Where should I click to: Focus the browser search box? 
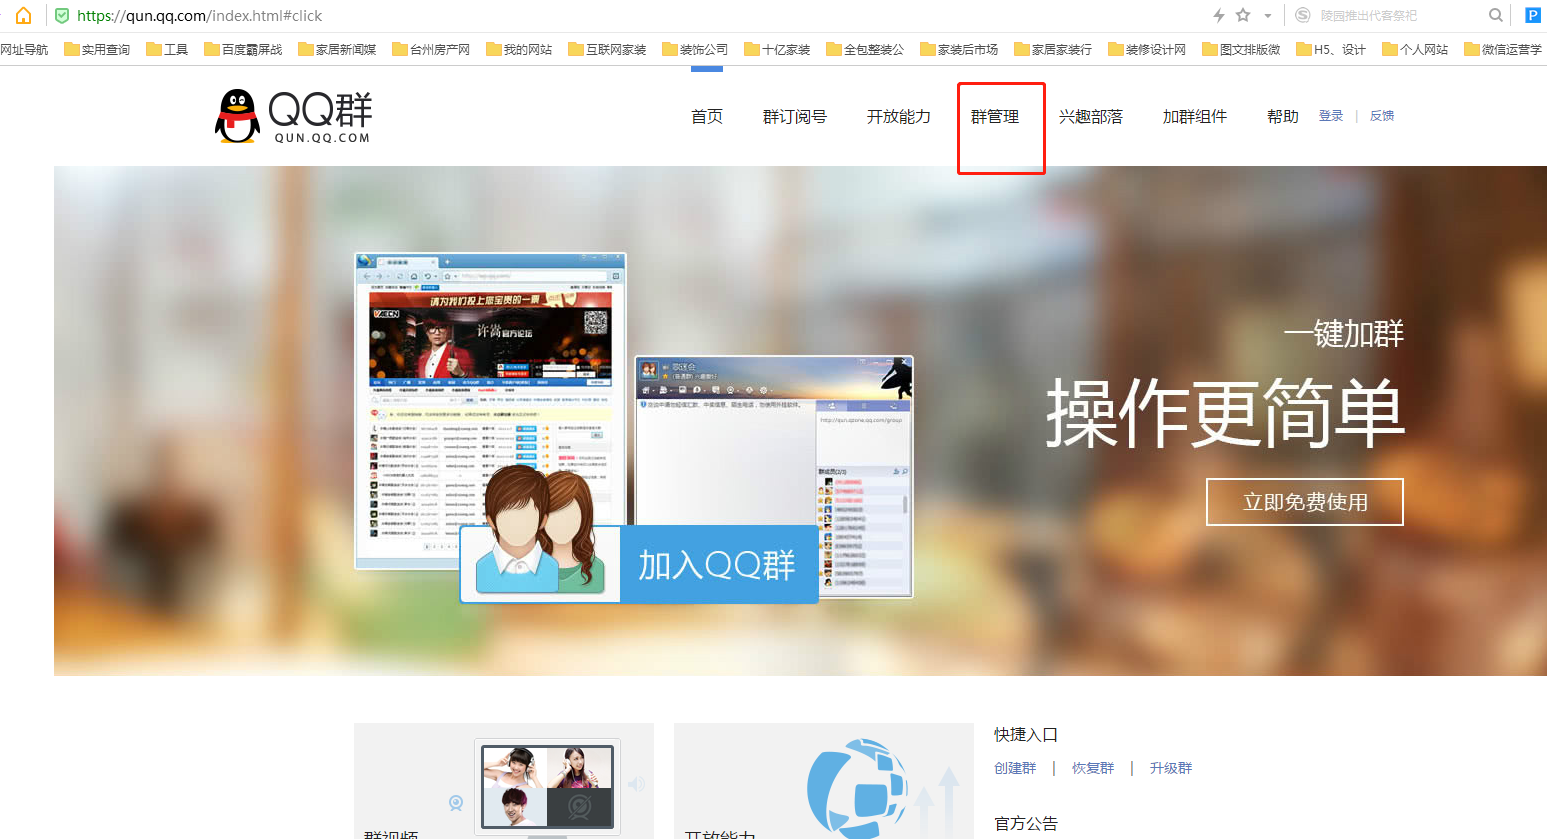pos(1400,15)
